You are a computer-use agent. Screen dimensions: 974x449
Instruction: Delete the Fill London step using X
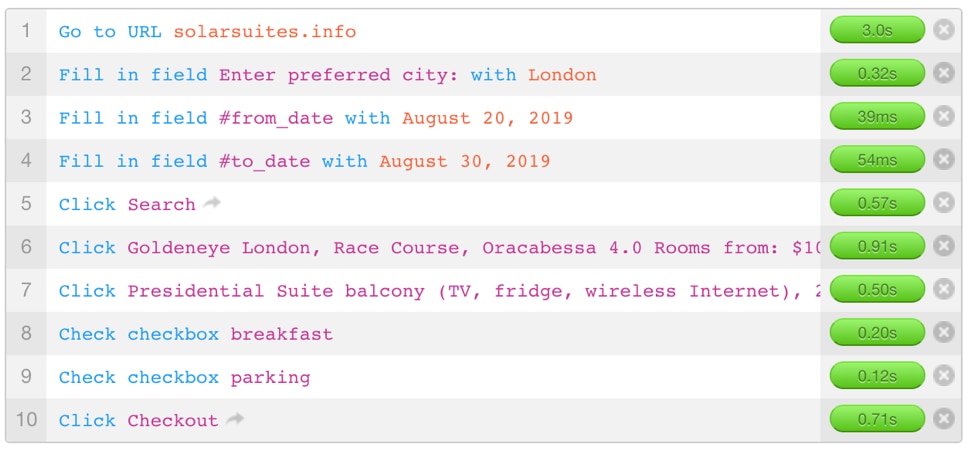pyautogui.click(x=944, y=73)
